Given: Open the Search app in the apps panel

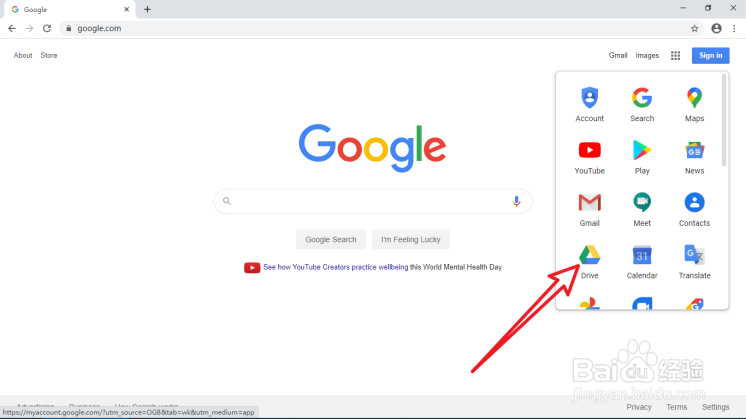Looking at the screenshot, I should tap(642, 105).
